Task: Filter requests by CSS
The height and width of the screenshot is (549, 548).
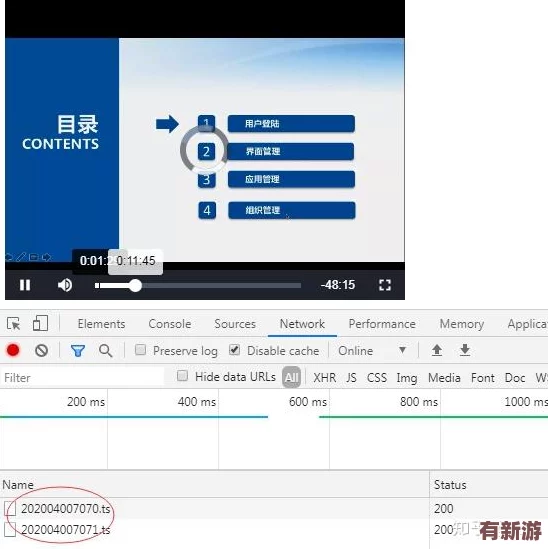Action: (377, 378)
